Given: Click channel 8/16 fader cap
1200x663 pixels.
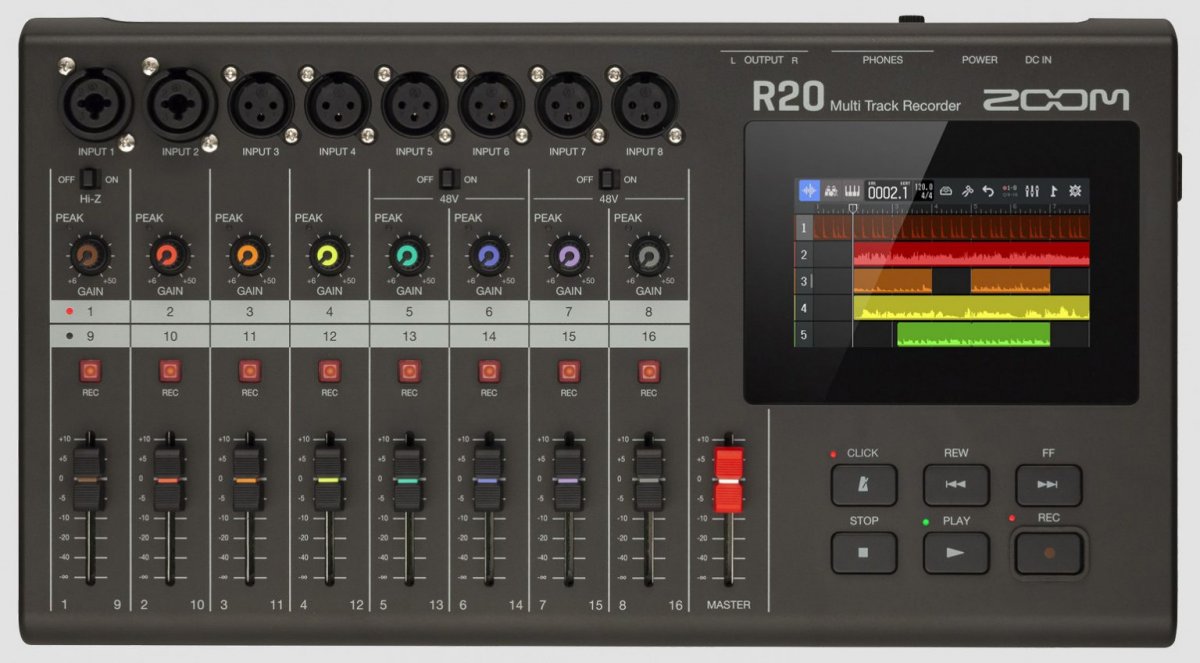Looking at the screenshot, I should pos(649,480).
